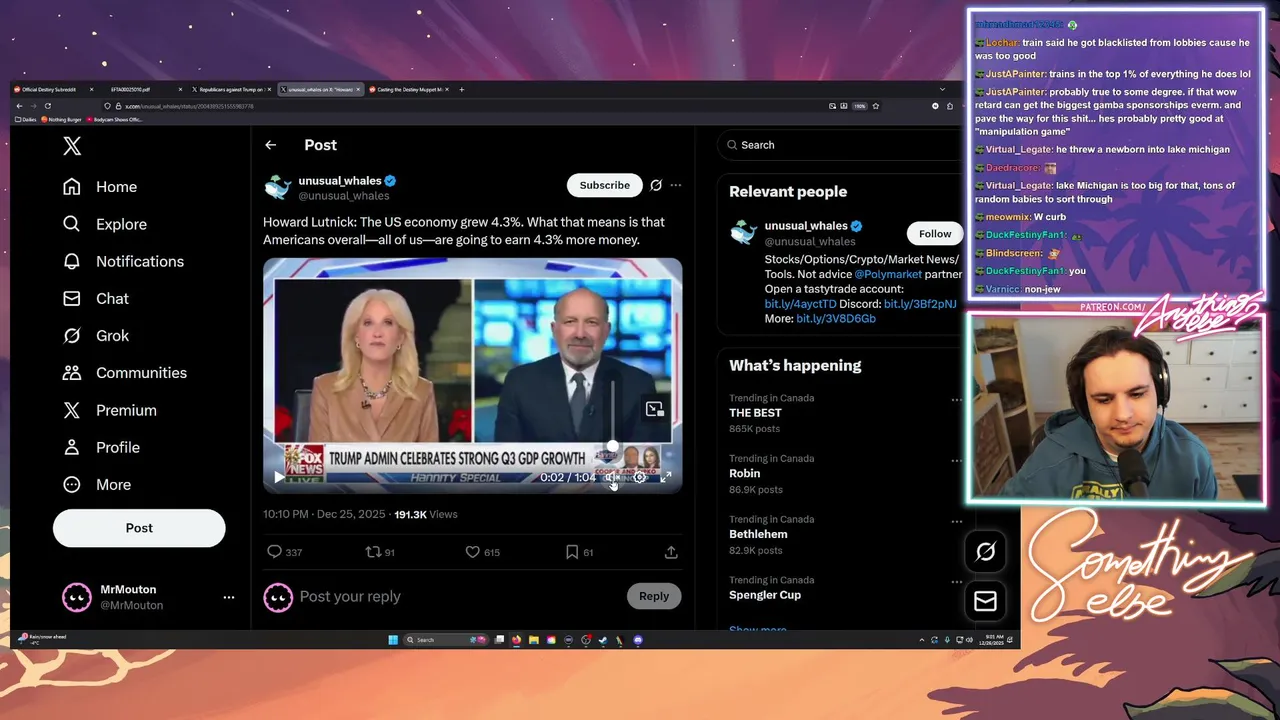Adjust the vertical volume slider handle
Viewport: 1280px width, 720px height.
613,447
